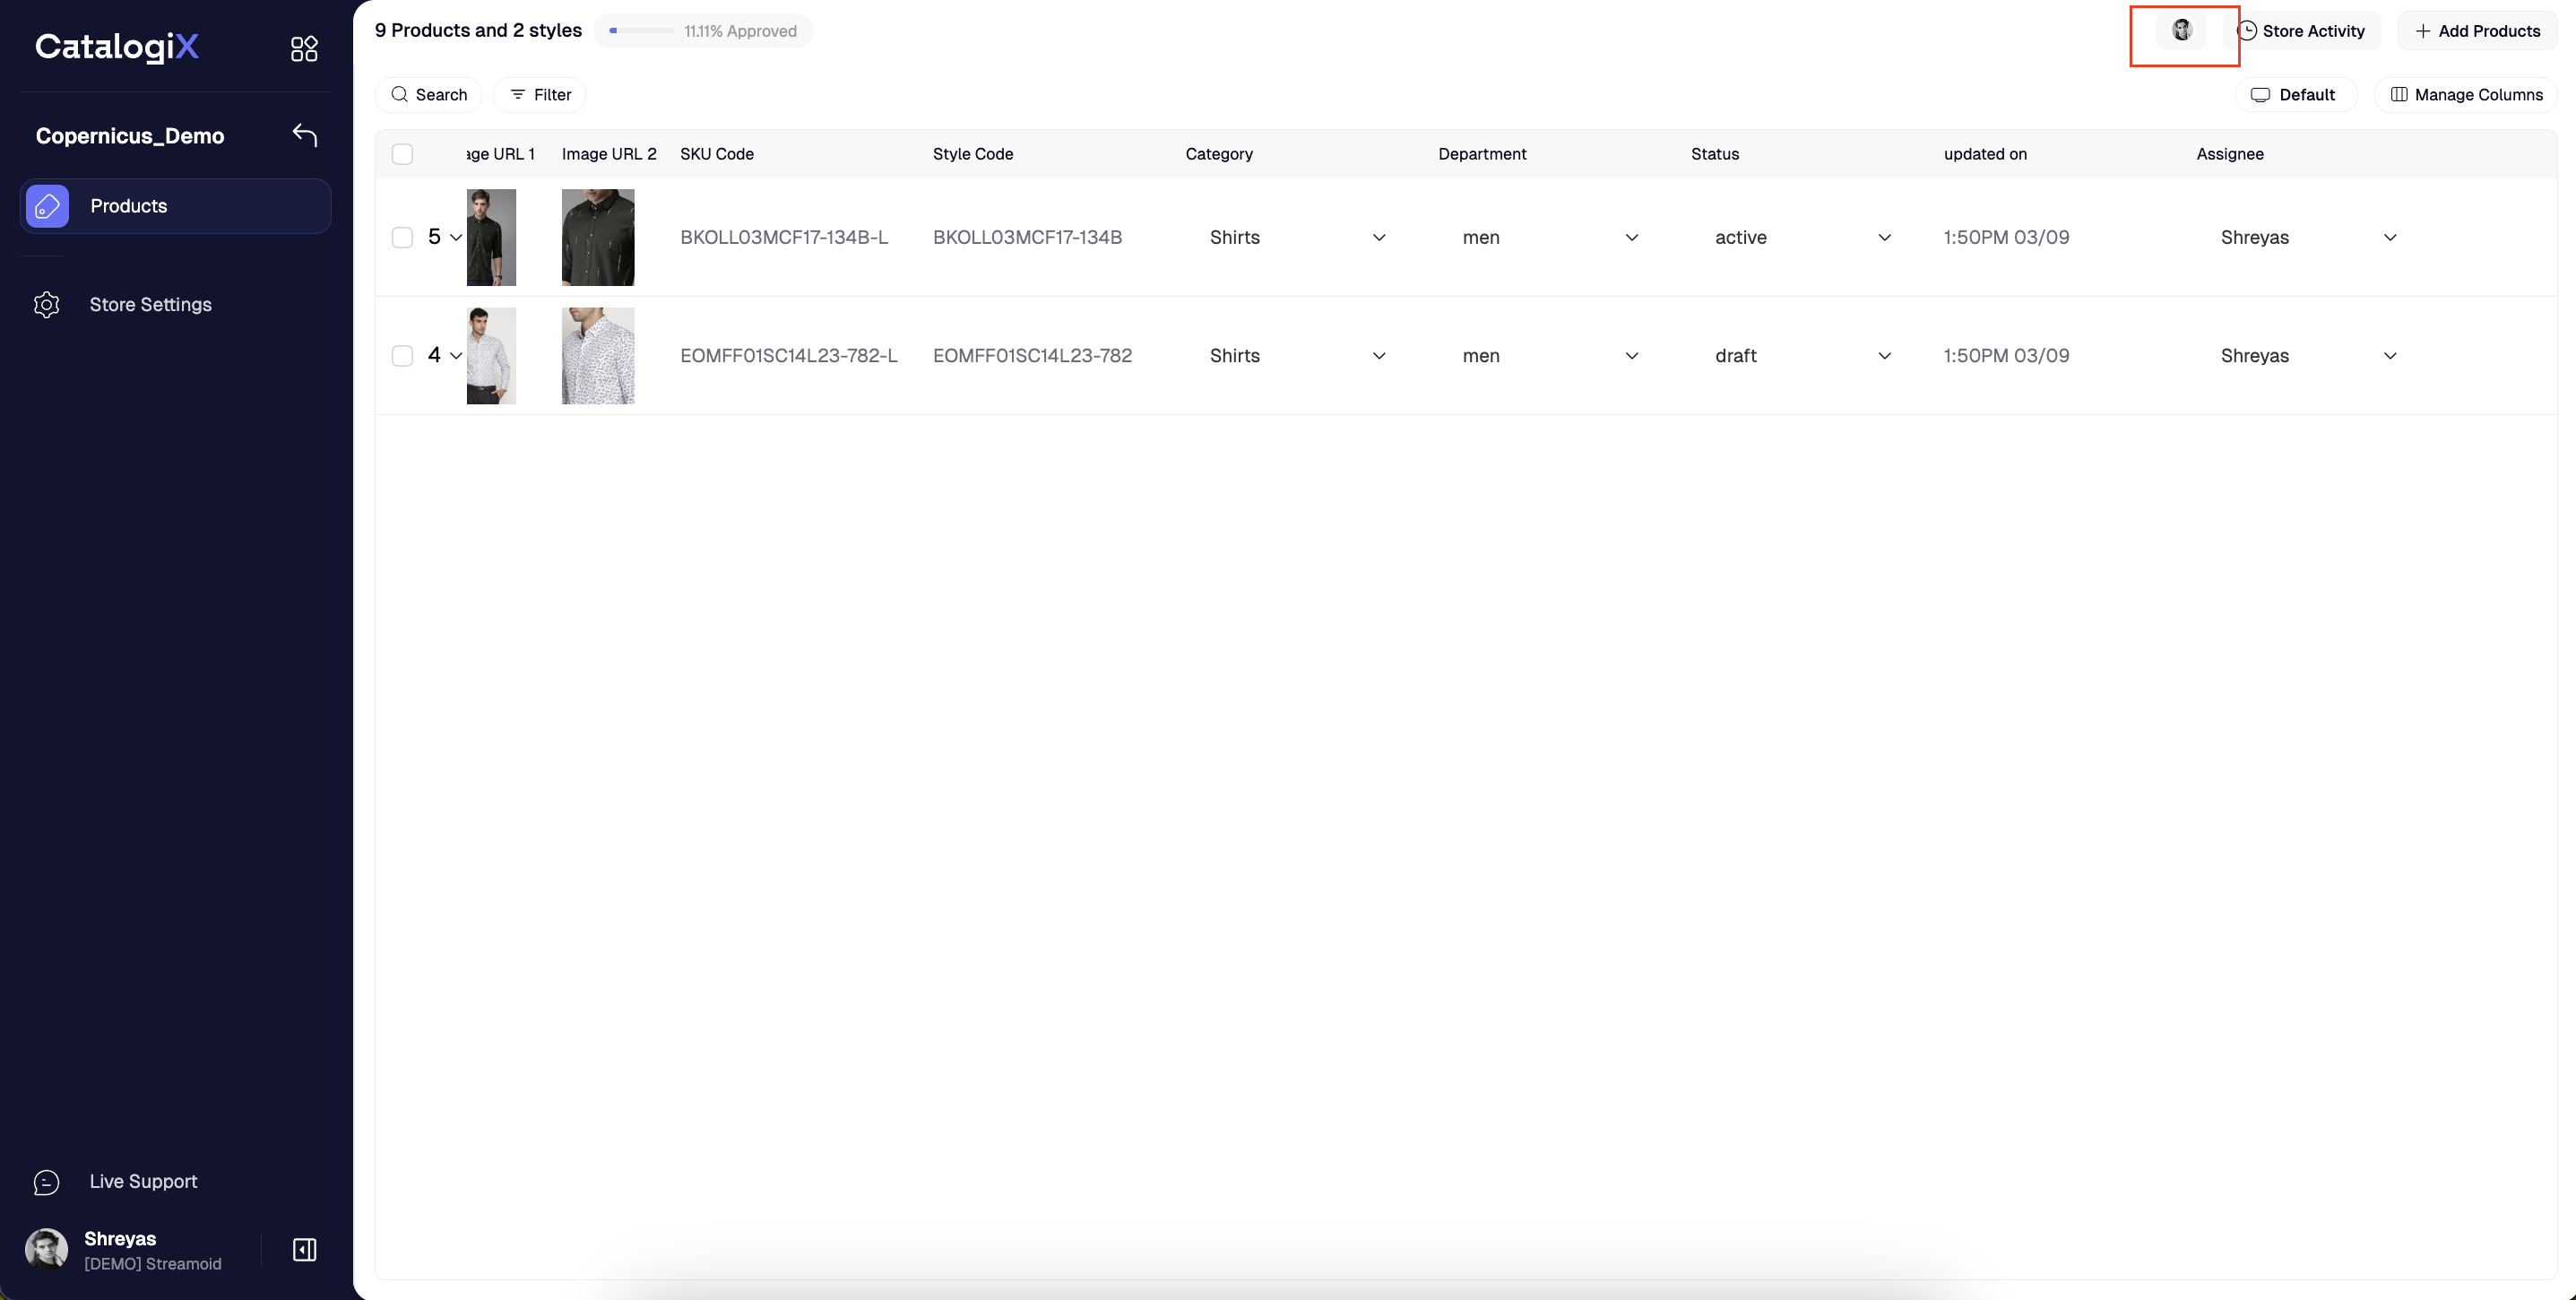Open the Live Support chat icon
Screen dimensions: 2576x1300
click(x=47, y=1182)
